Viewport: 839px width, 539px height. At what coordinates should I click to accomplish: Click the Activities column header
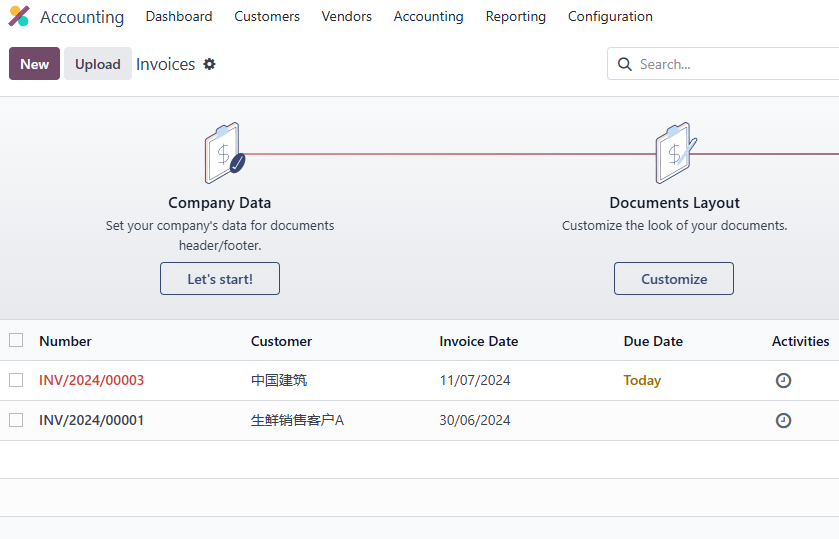[800, 341]
